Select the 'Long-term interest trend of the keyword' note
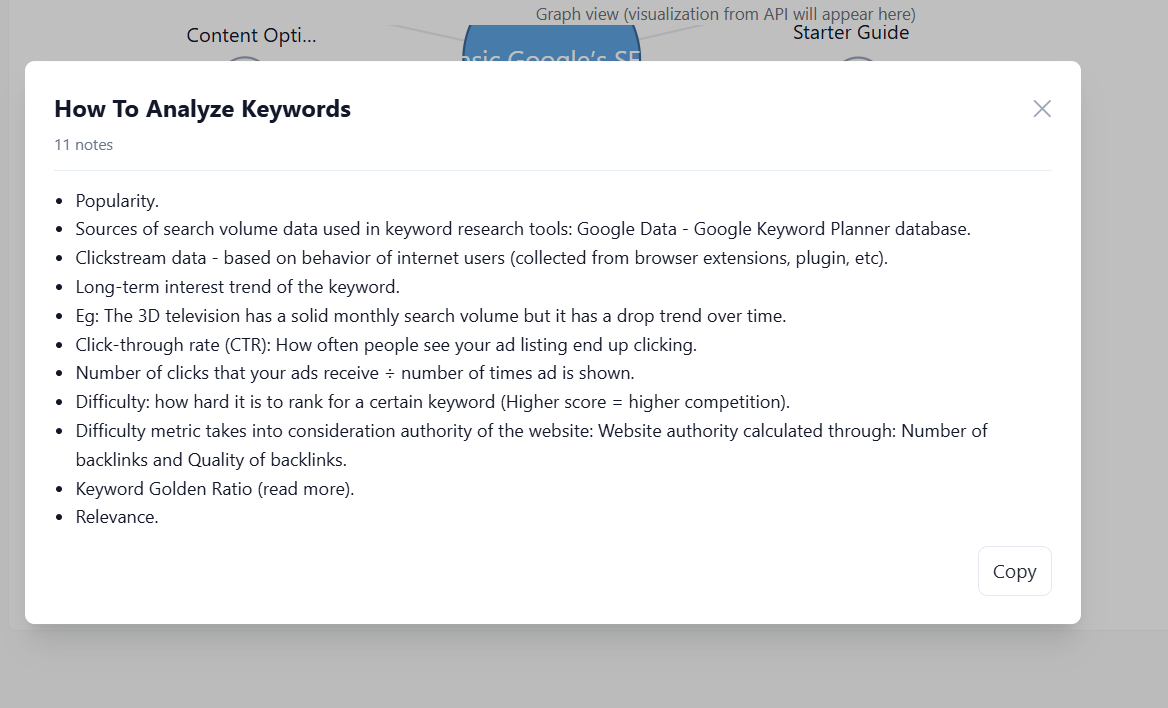Image resolution: width=1168 pixels, height=708 pixels. tap(238, 287)
